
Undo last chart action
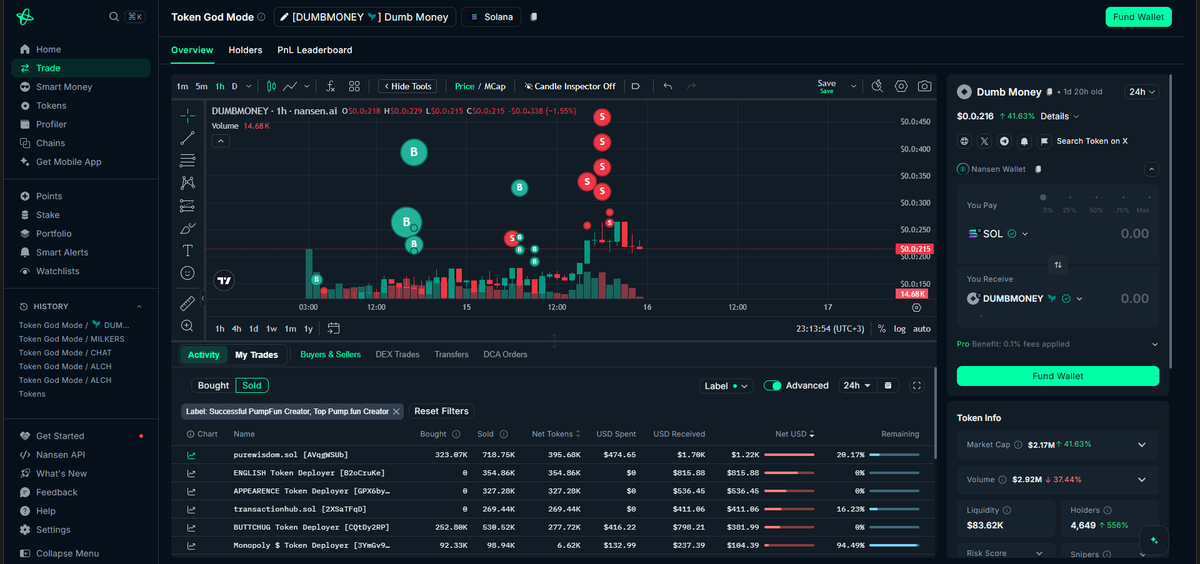[667, 86]
